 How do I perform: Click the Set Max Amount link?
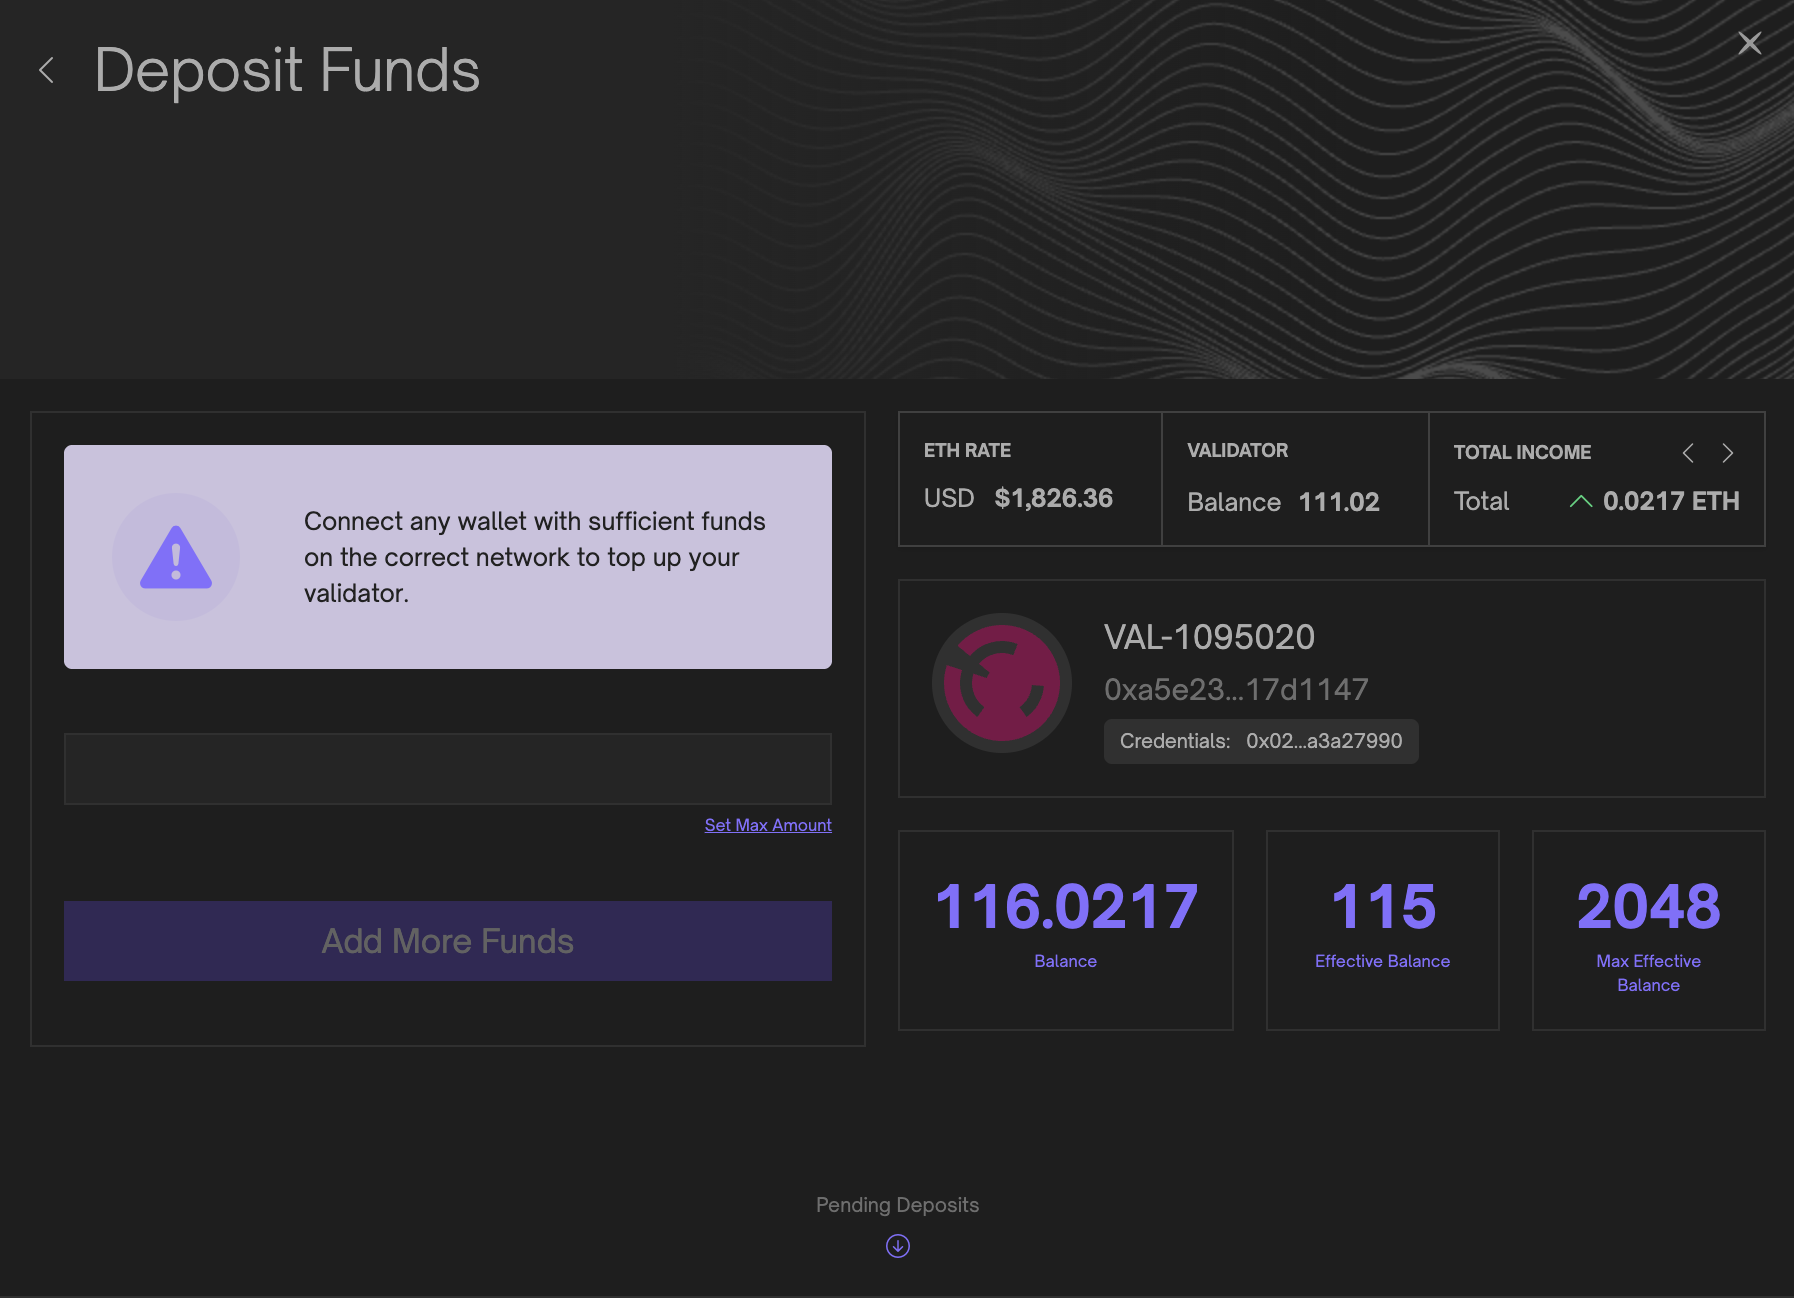[x=768, y=825]
